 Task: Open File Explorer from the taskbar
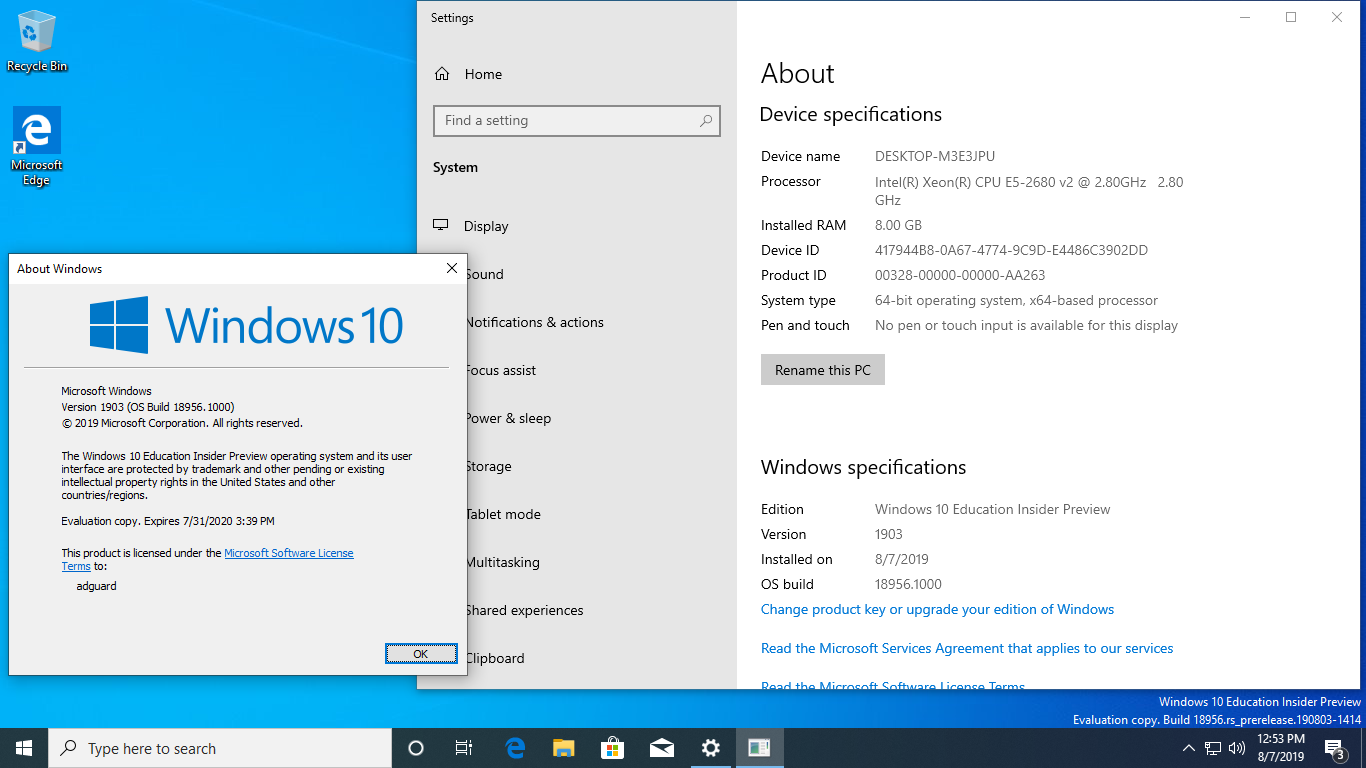click(x=564, y=748)
